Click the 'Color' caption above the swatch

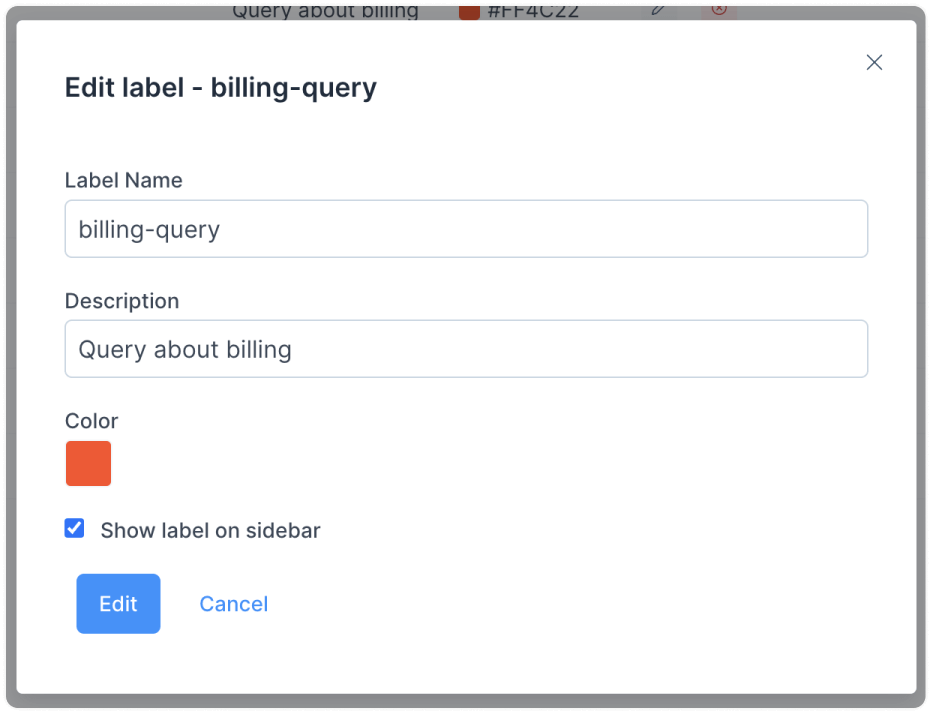92,421
